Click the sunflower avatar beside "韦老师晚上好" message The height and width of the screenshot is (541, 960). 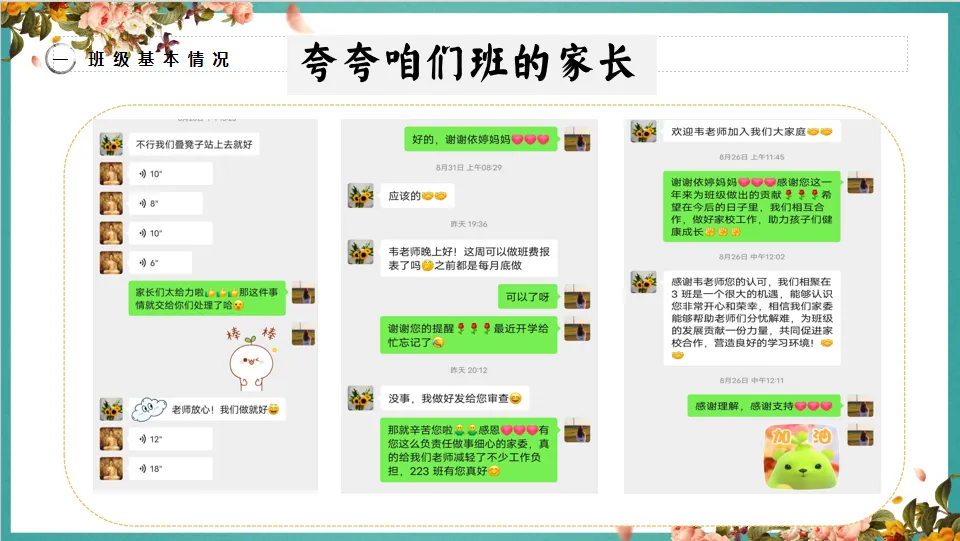tap(361, 252)
